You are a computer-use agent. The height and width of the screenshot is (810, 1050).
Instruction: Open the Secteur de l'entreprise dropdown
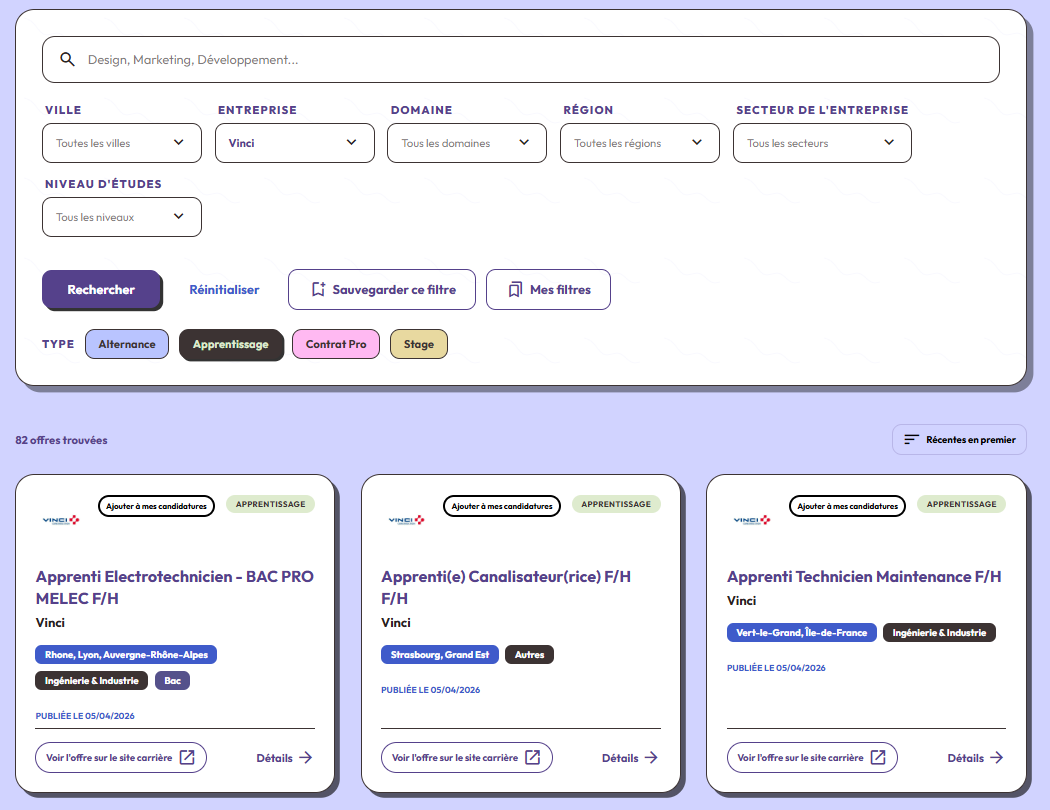822,143
